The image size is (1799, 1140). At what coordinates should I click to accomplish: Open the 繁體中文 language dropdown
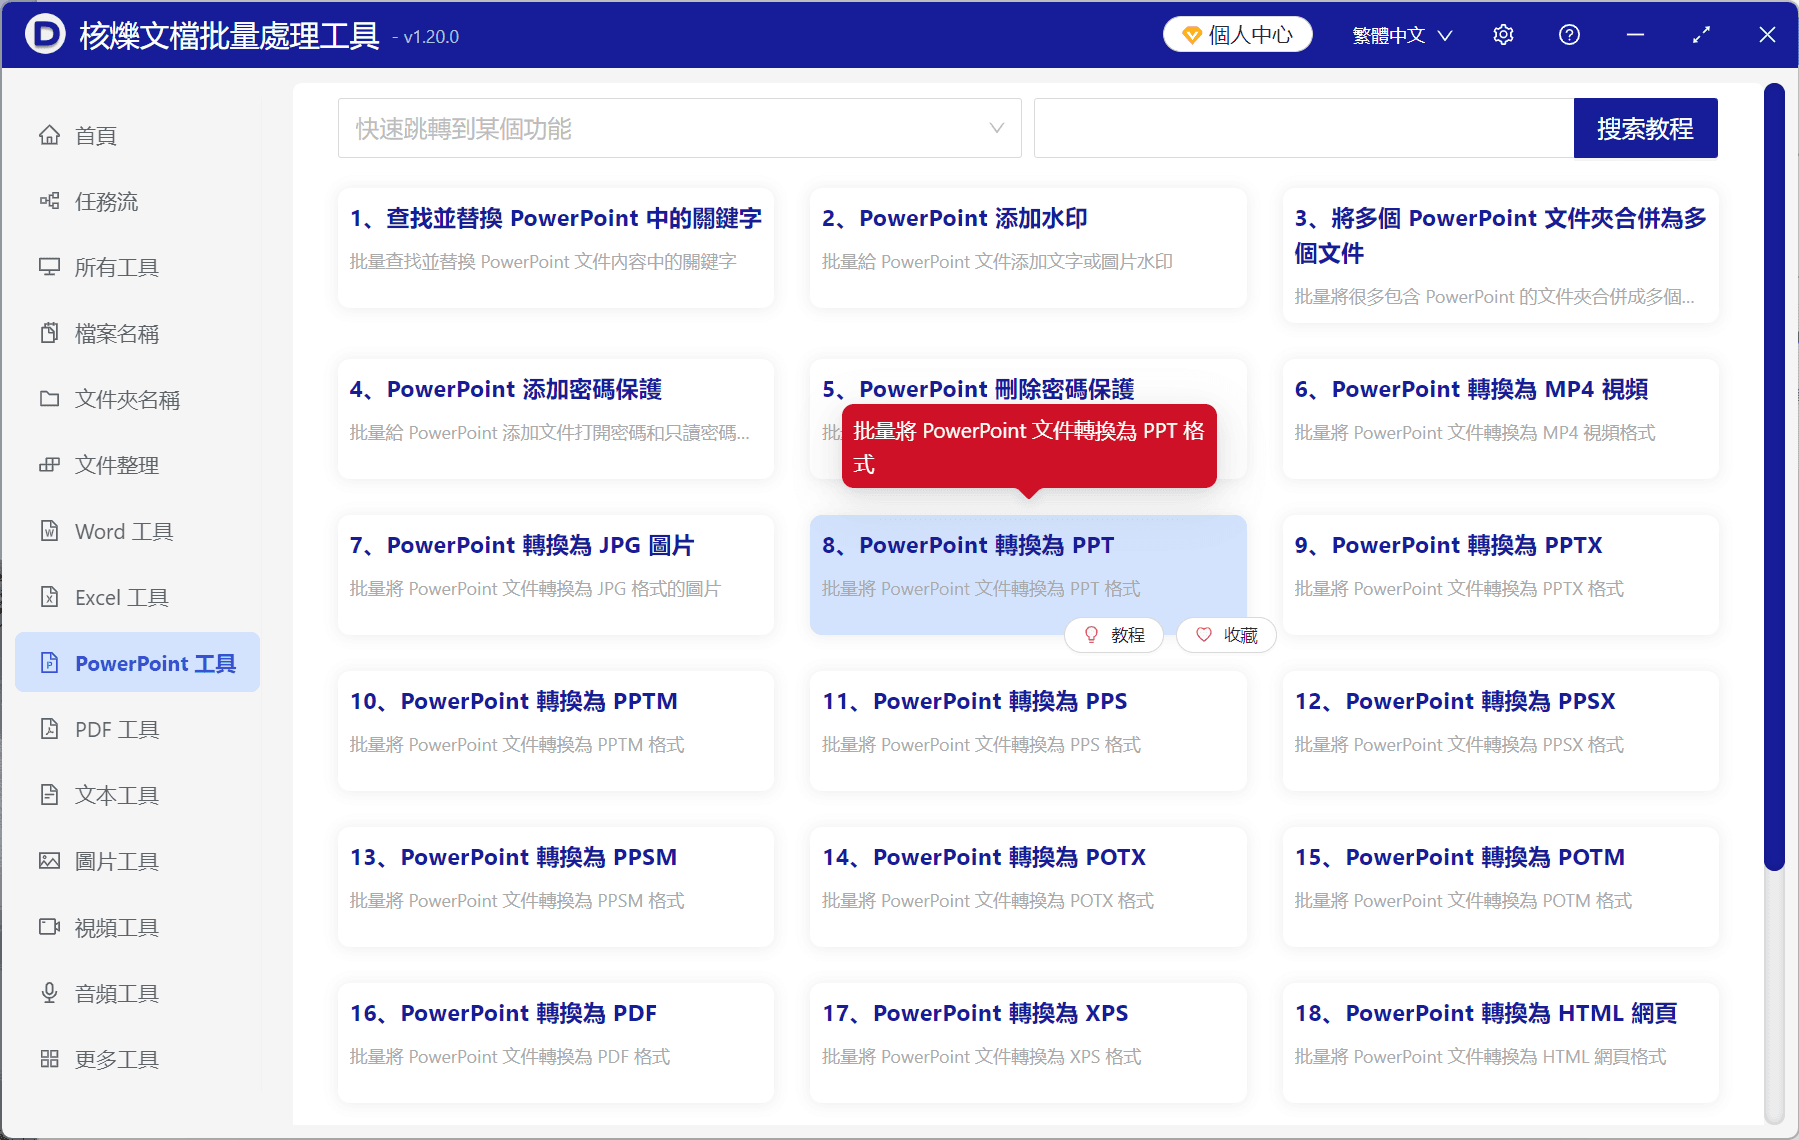tap(1401, 34)
